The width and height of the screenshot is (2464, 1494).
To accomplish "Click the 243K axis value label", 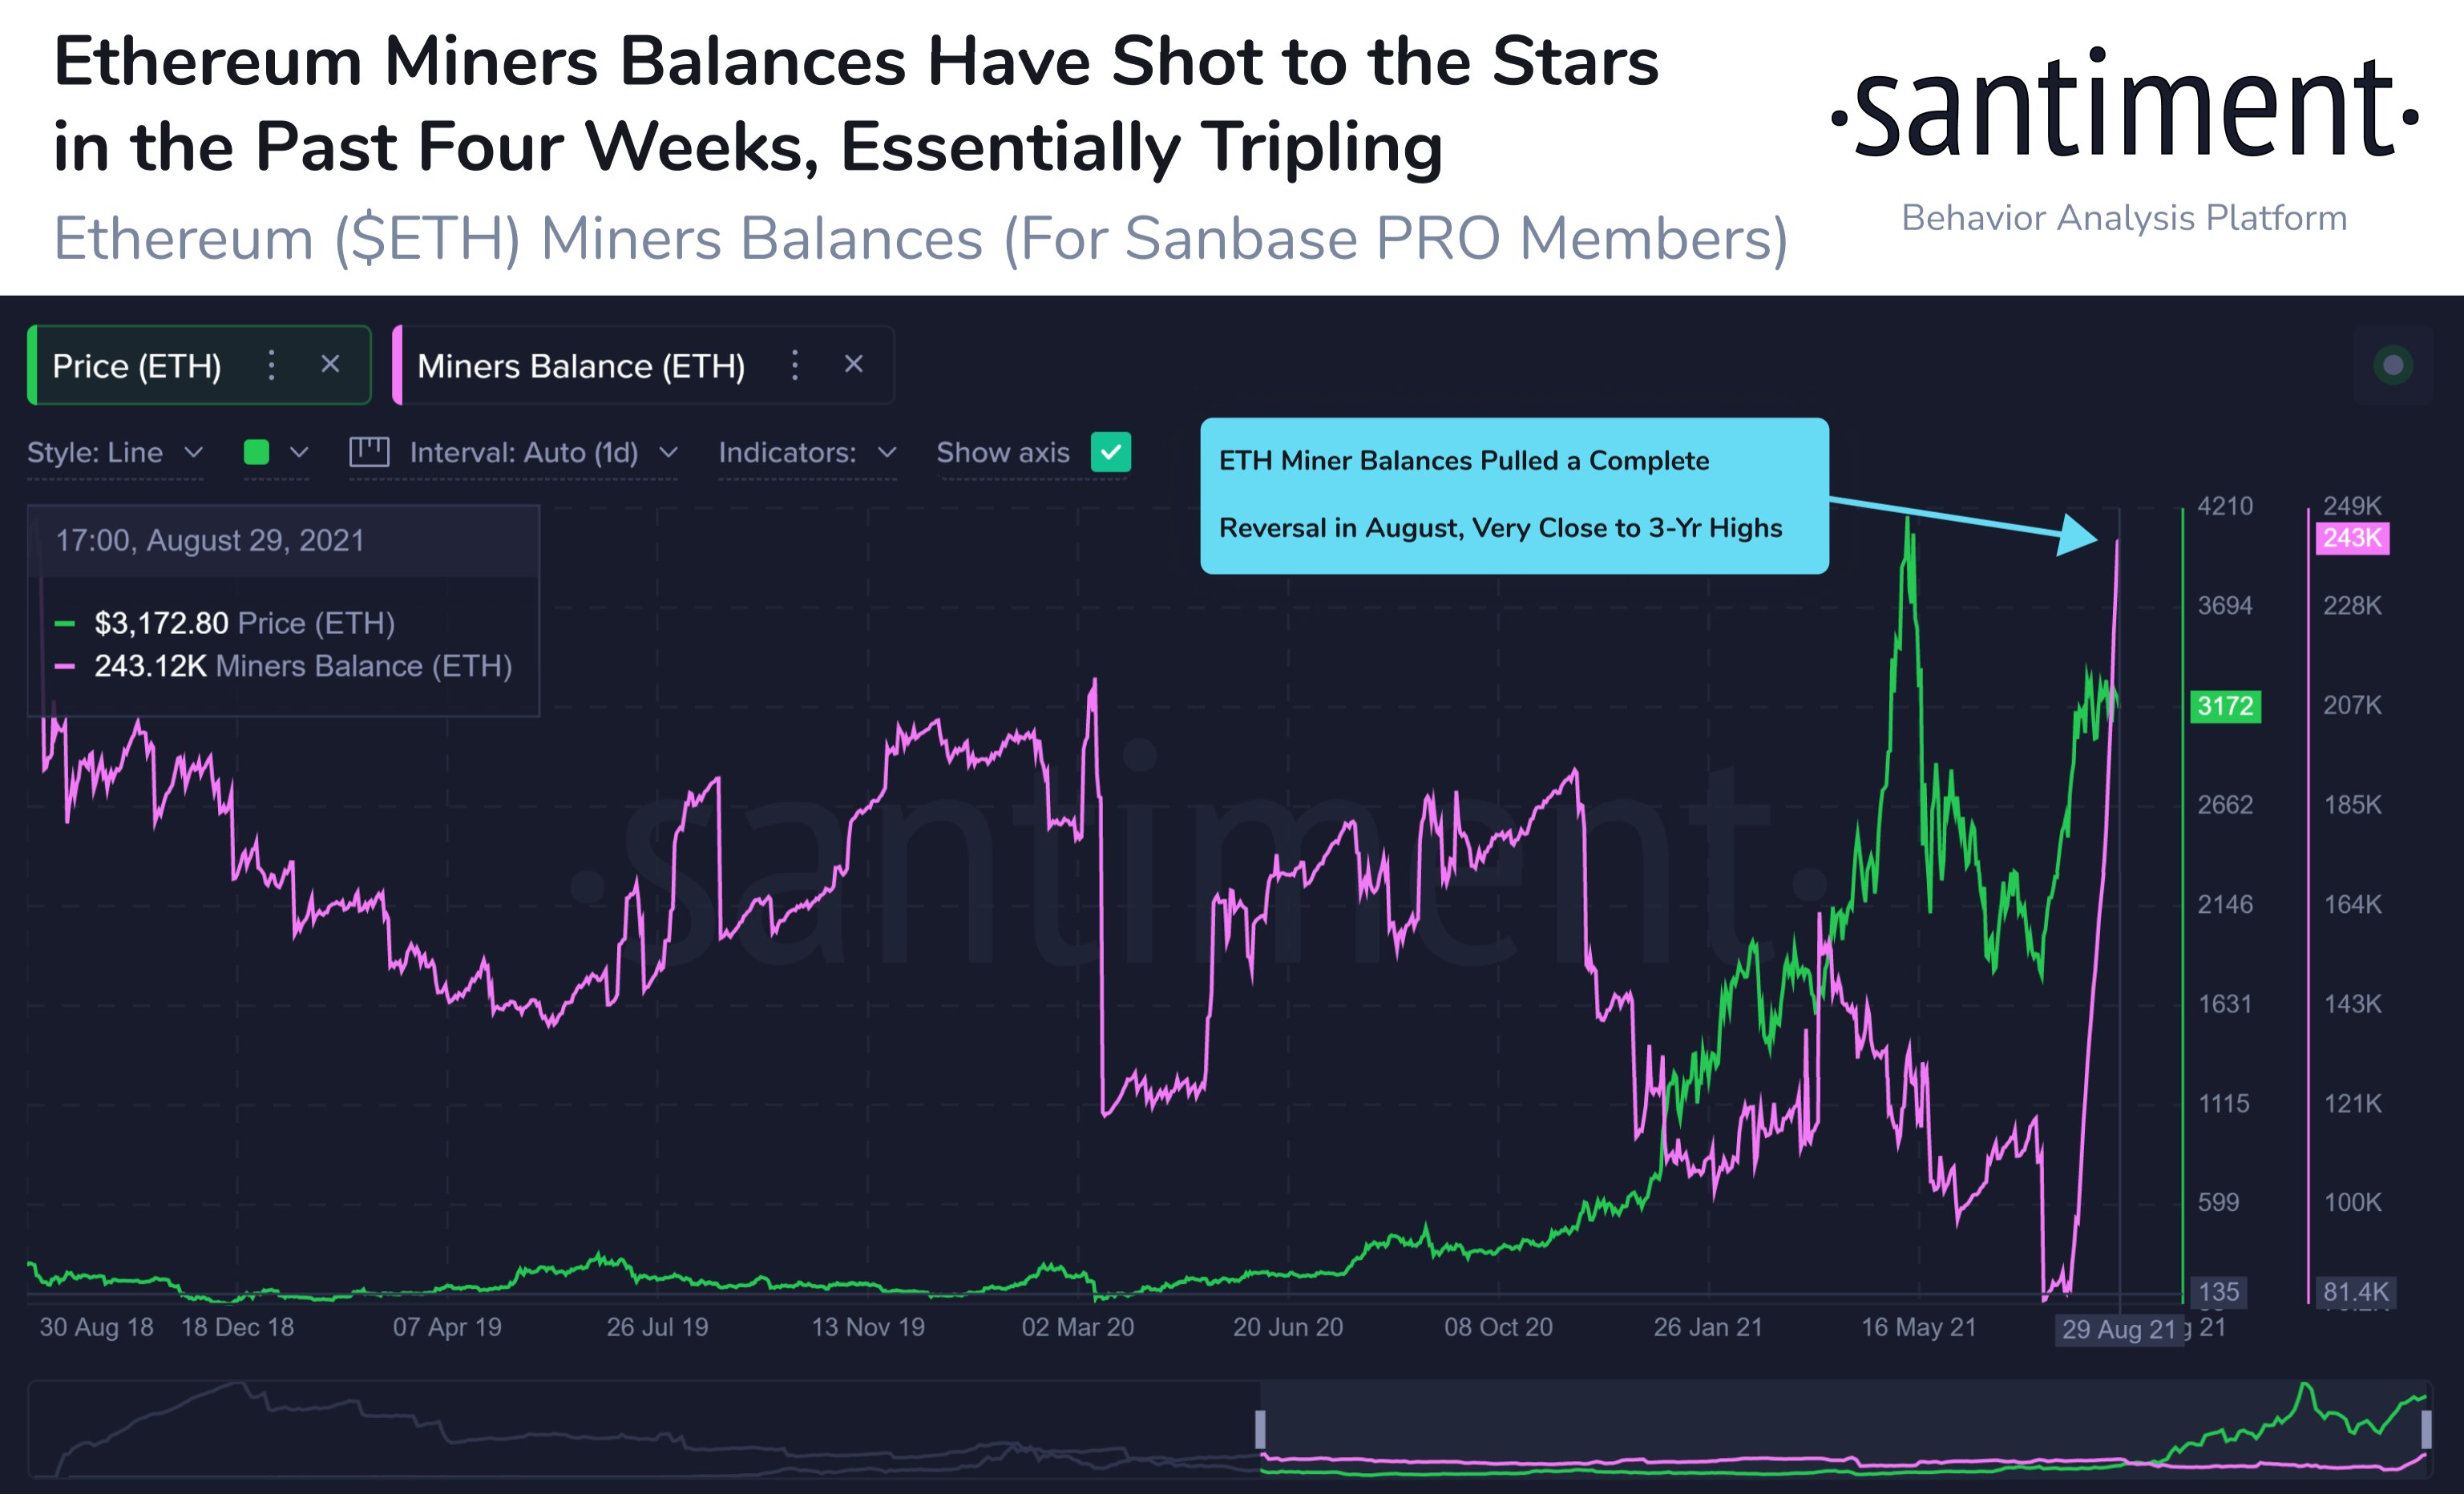I will 2353,540.
